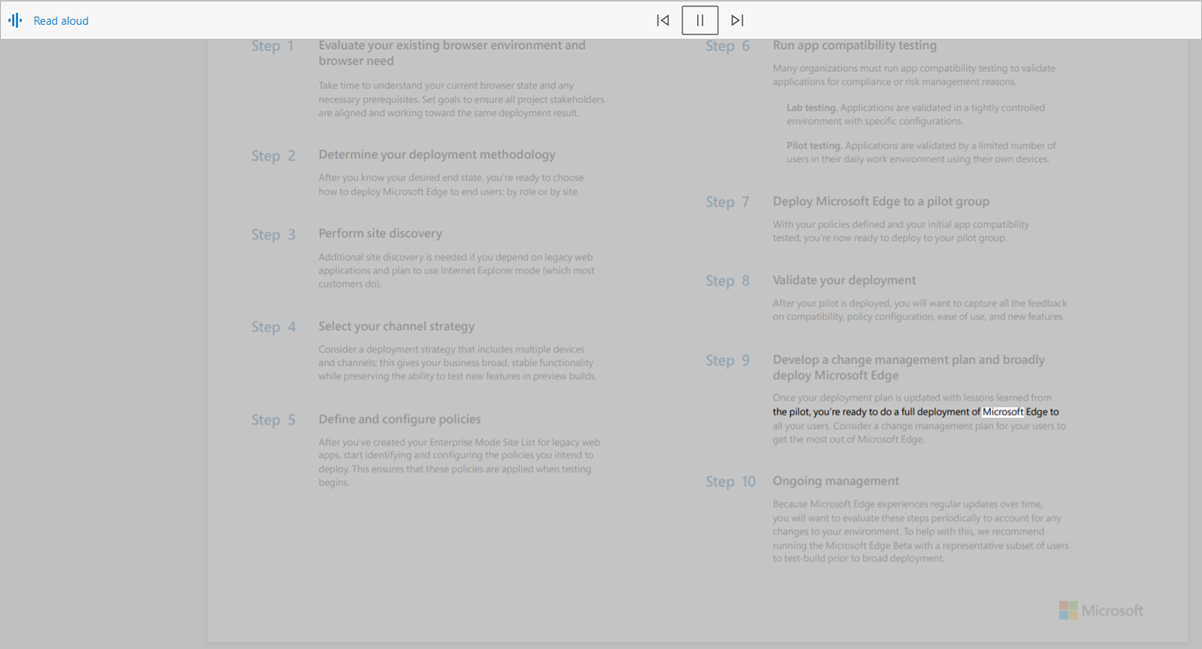
Task: Click the Step 2 deployment methodology heading
Action: tap(437, 154)
